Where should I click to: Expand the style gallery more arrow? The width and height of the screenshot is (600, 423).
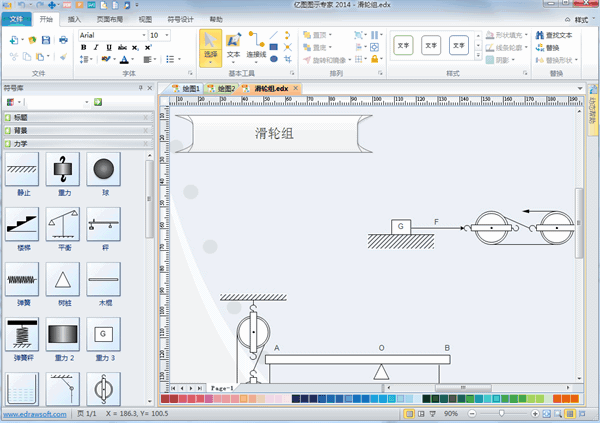(478, 56)
